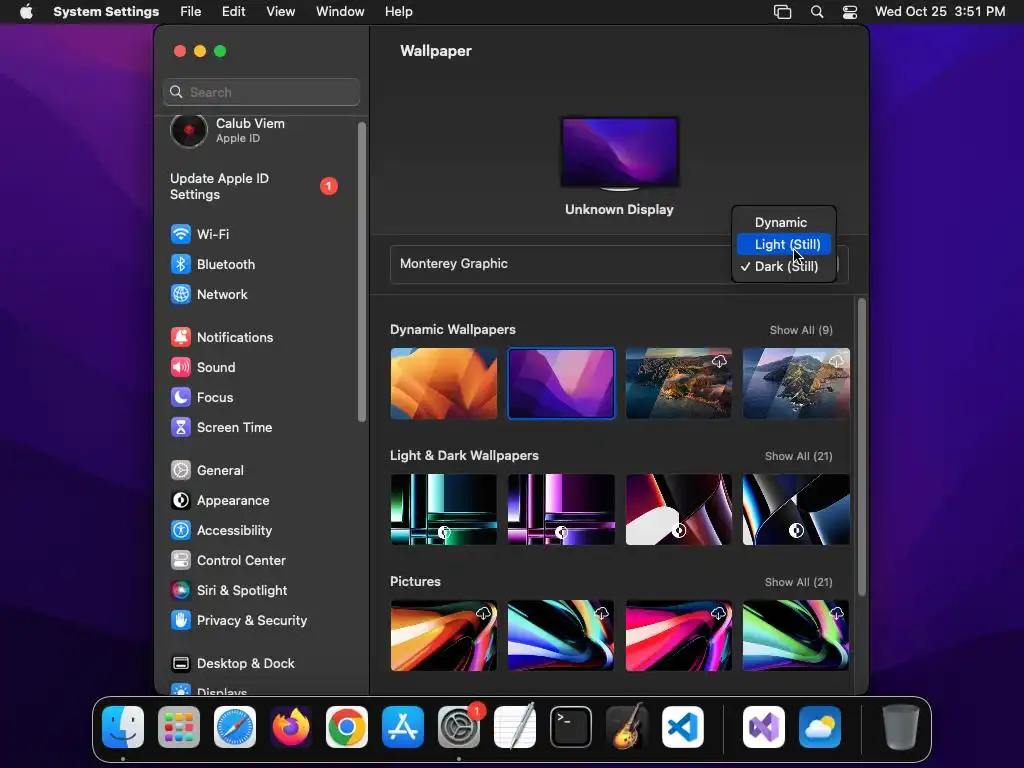The image size is (1024, 768).
Task: Launch Visual Studio Code from Dock
Action: click(683, 727)
